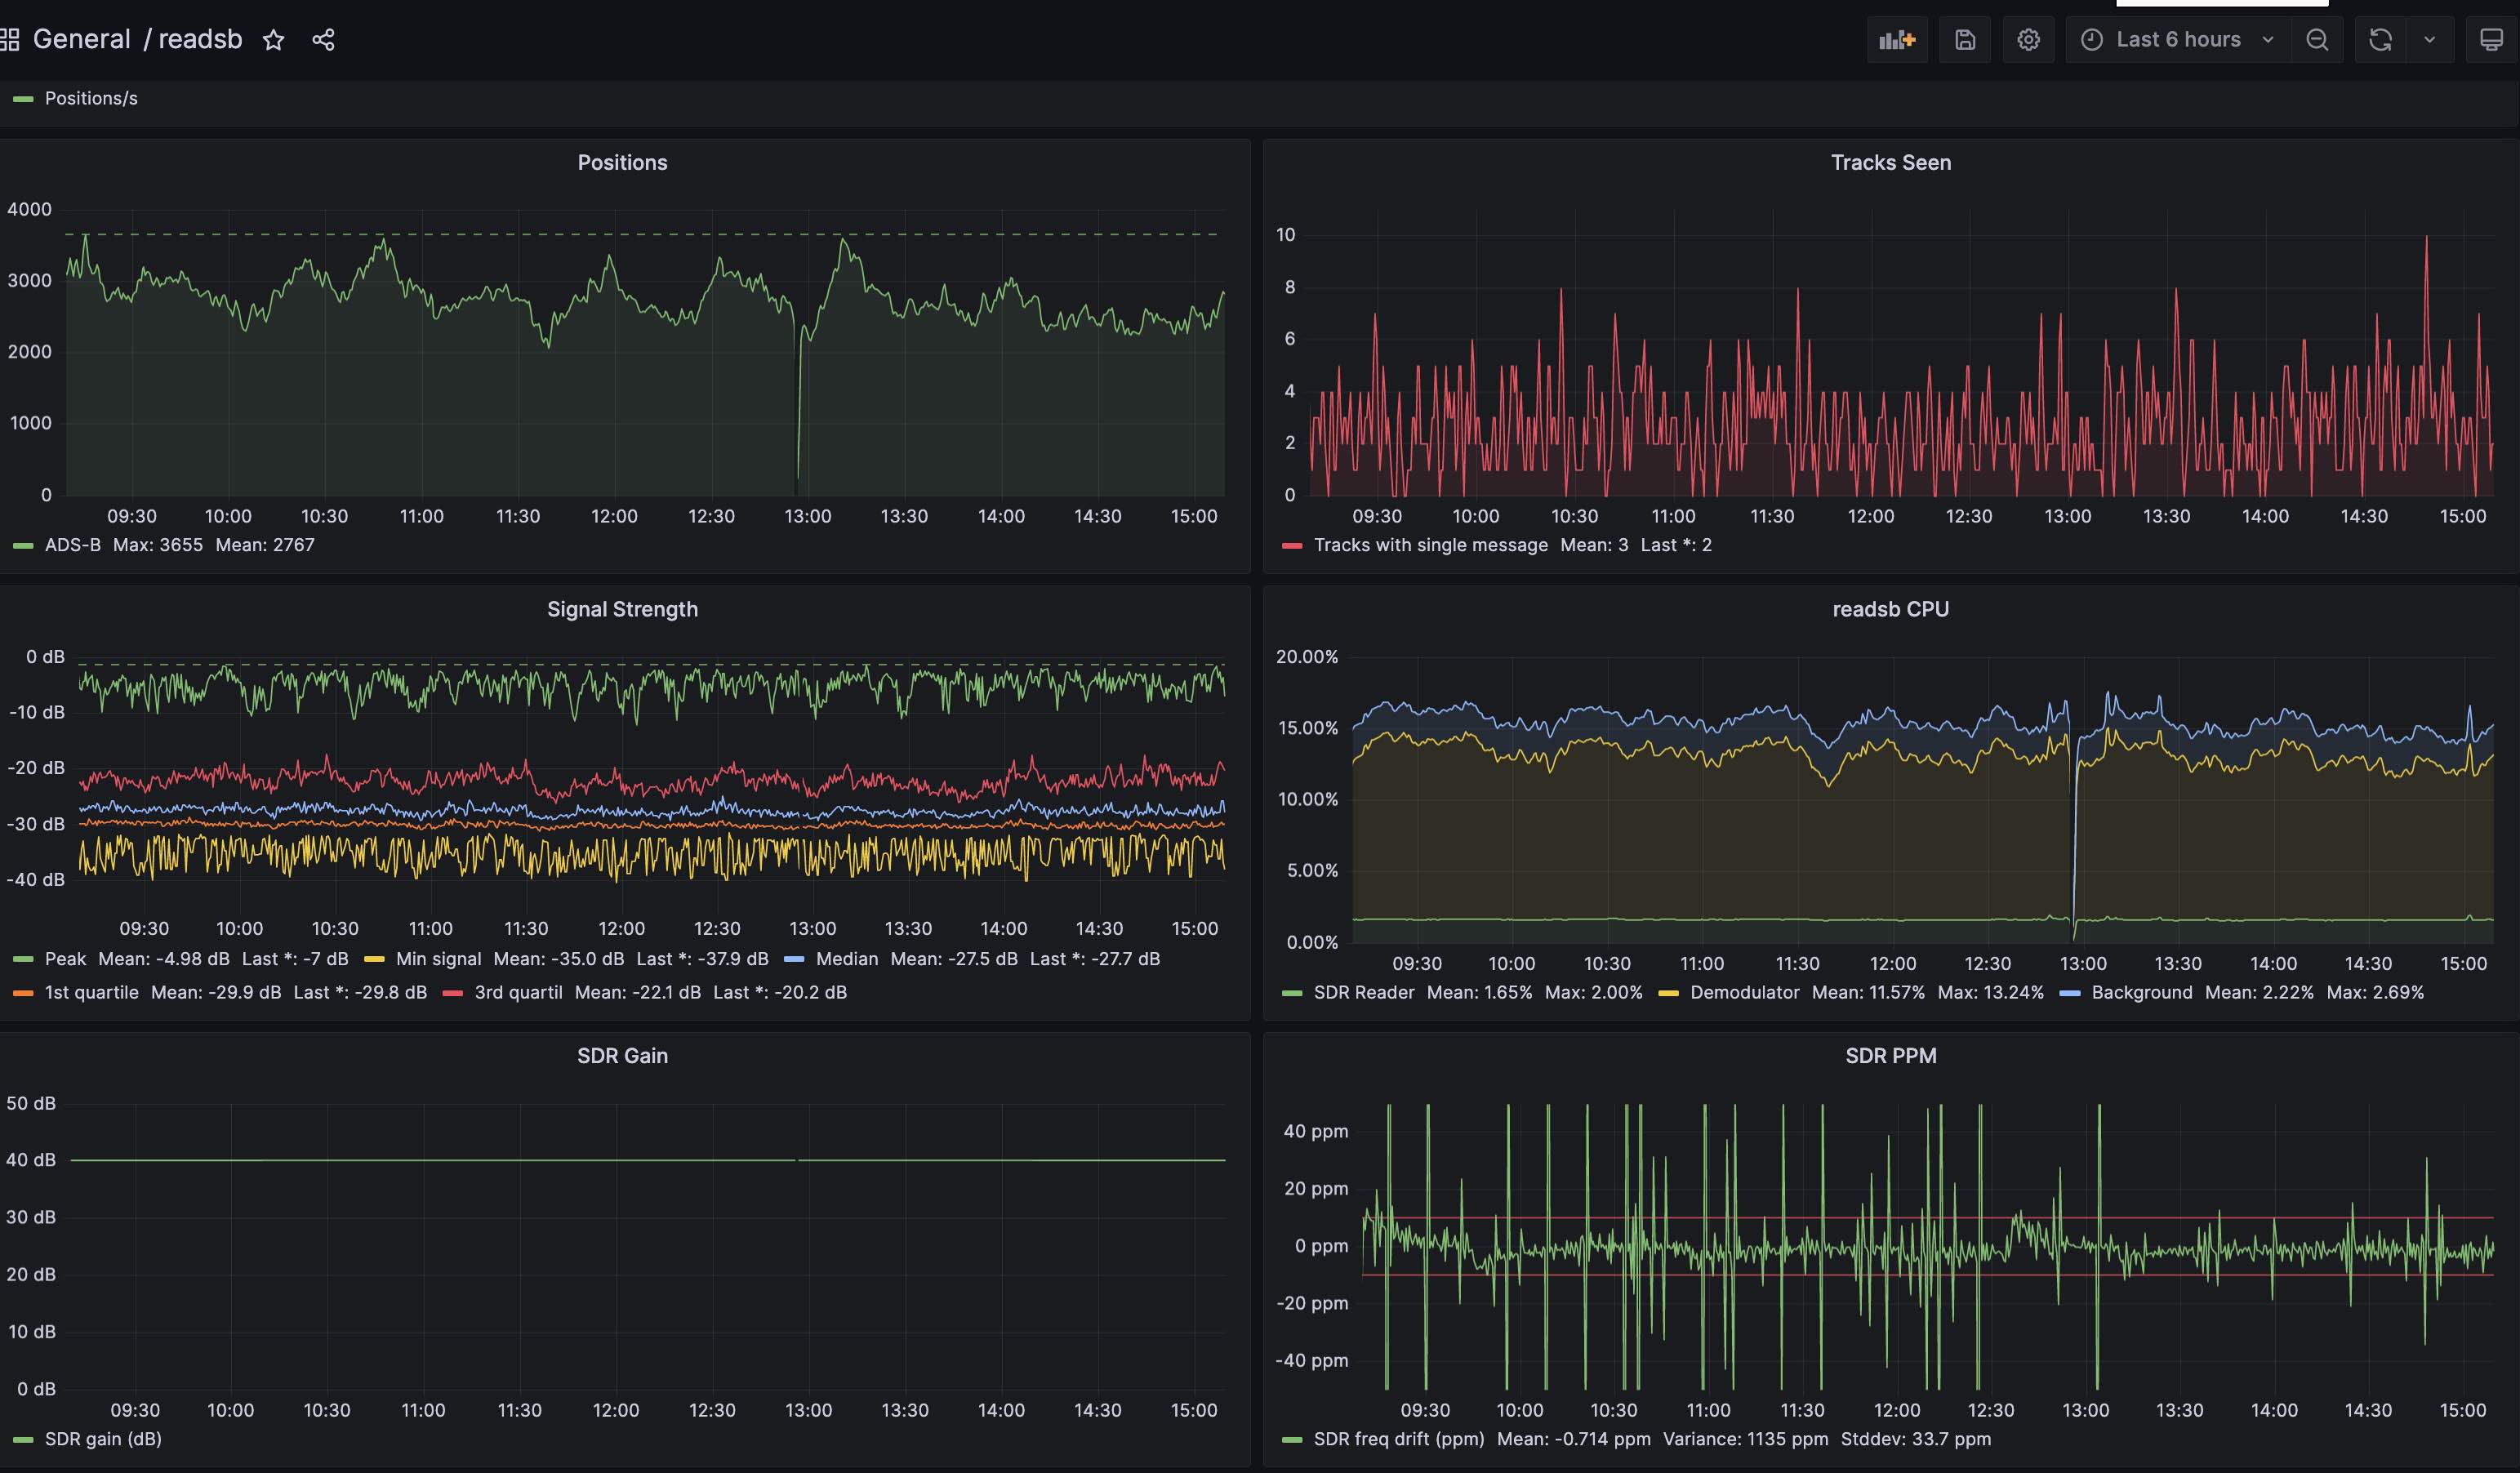Image resolution: width=2520 pixels, height=1473 pixels.
Task: Open dashboard settings gear icon
Action: click(x=2028, y=40)
